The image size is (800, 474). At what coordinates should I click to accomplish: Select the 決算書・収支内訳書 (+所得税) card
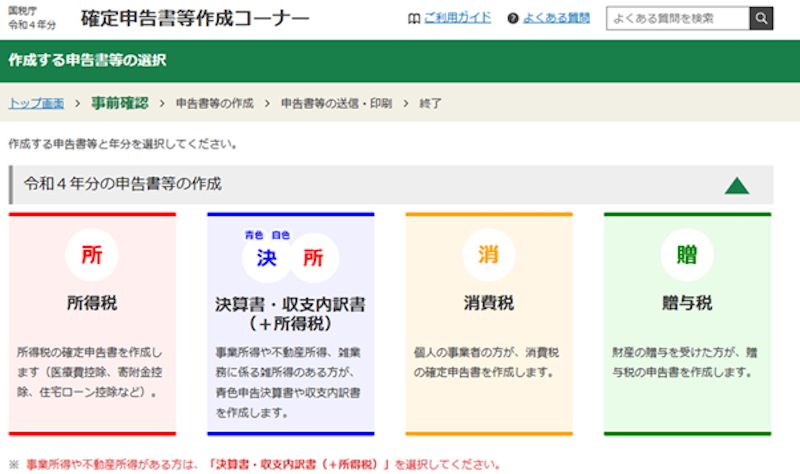point(290,313)
